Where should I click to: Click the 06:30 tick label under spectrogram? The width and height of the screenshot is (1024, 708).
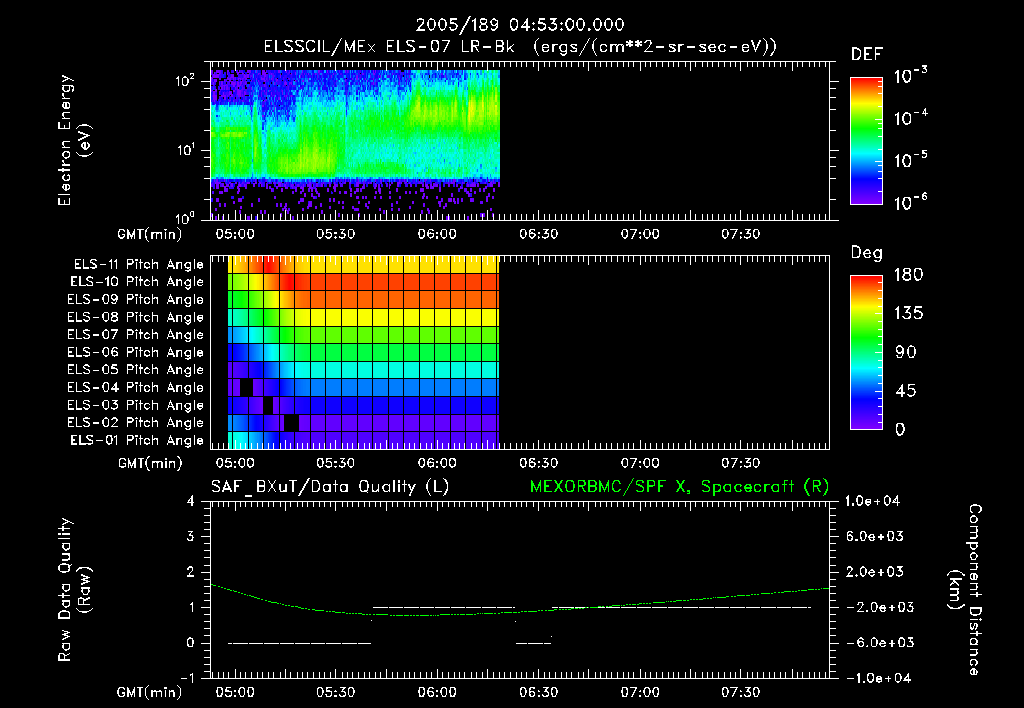click(x=538, y=234)
